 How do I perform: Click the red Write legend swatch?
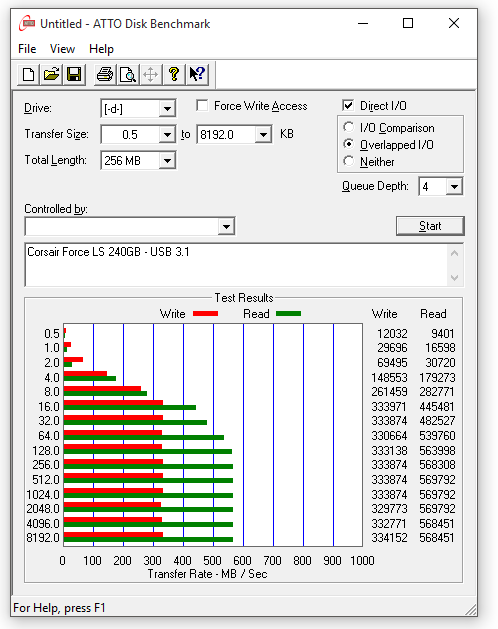(205, 314)
